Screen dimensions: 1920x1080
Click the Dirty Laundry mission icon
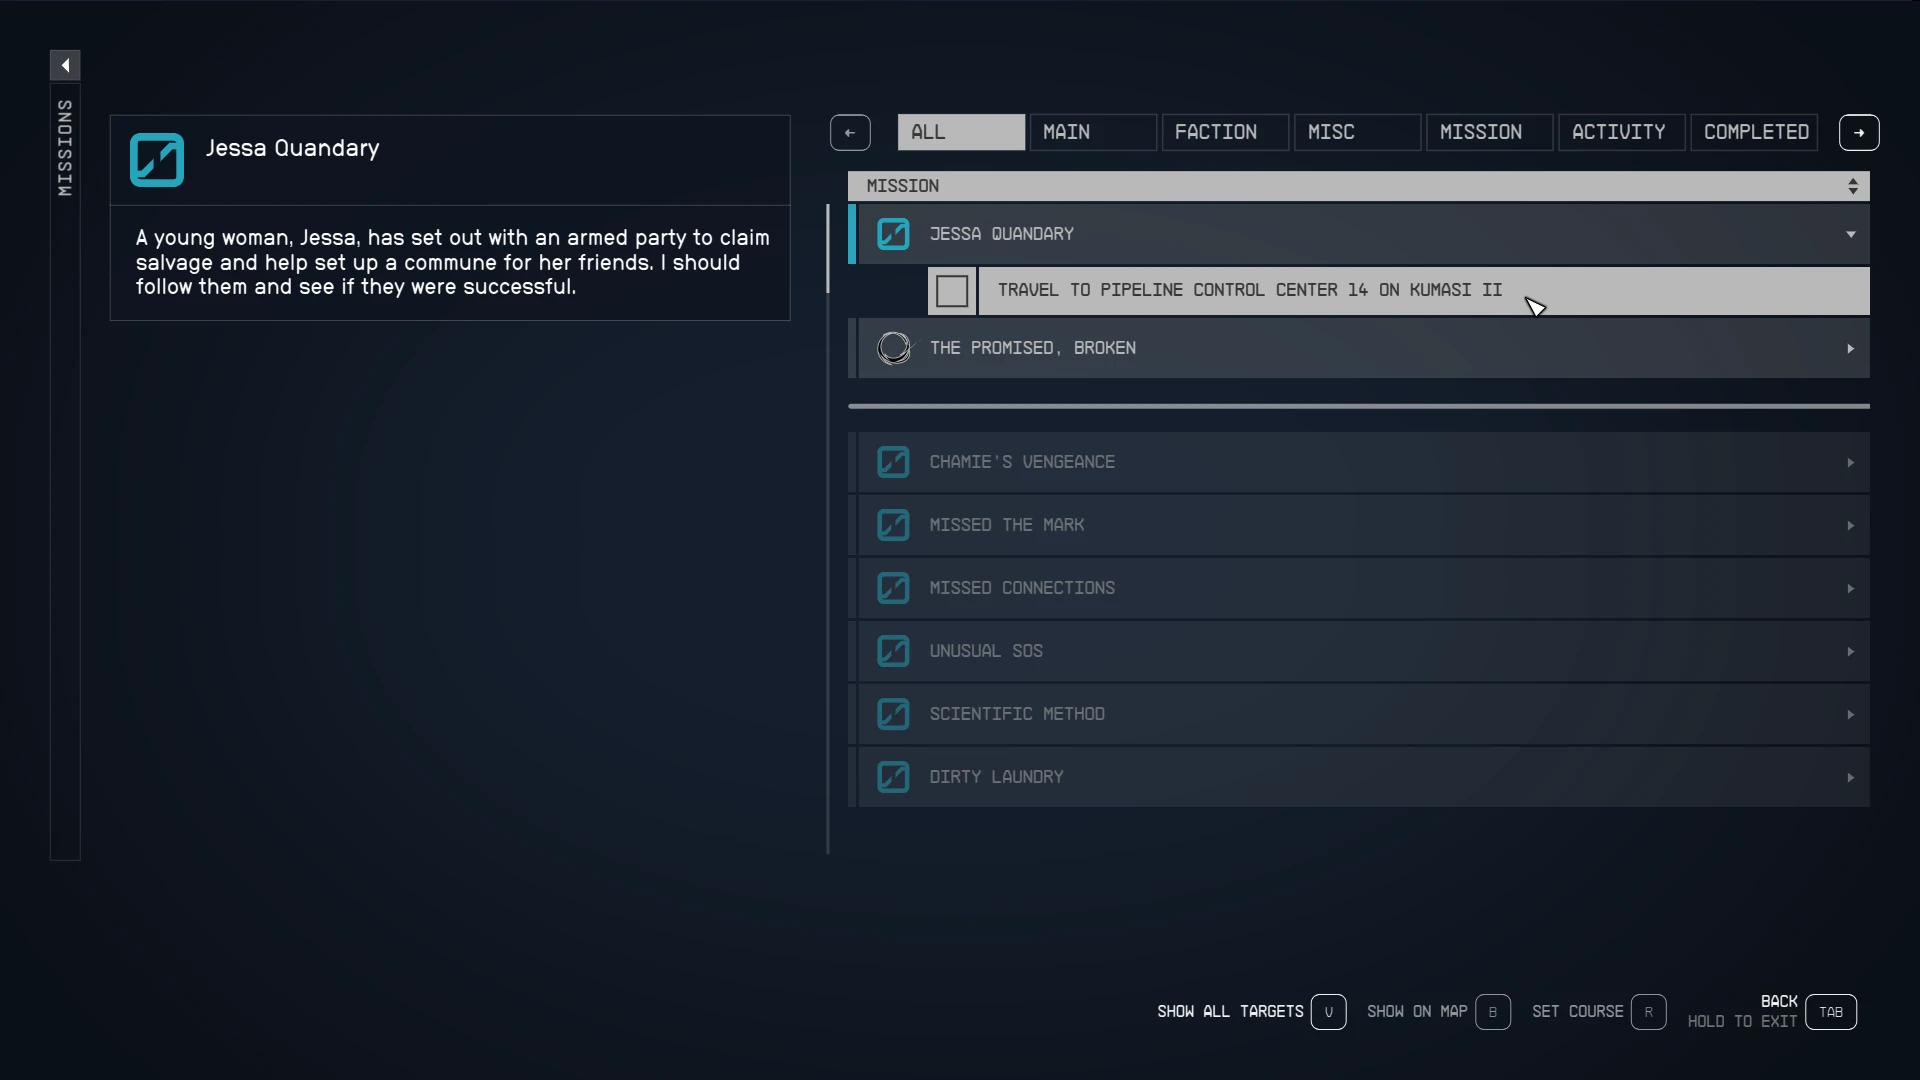tap(893, 777)
